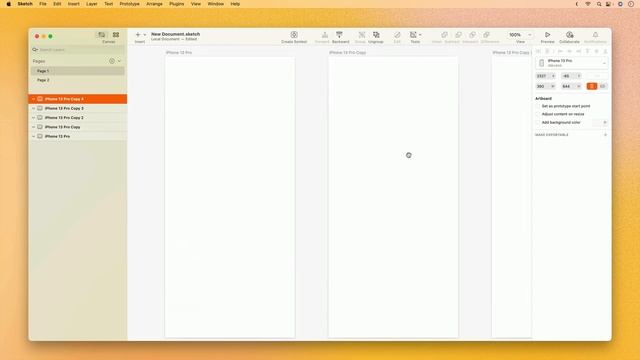Select the iPhone 13 Pro layer row
The width and height of the screenshot is (640, 360).
click(x=78, y=136)
